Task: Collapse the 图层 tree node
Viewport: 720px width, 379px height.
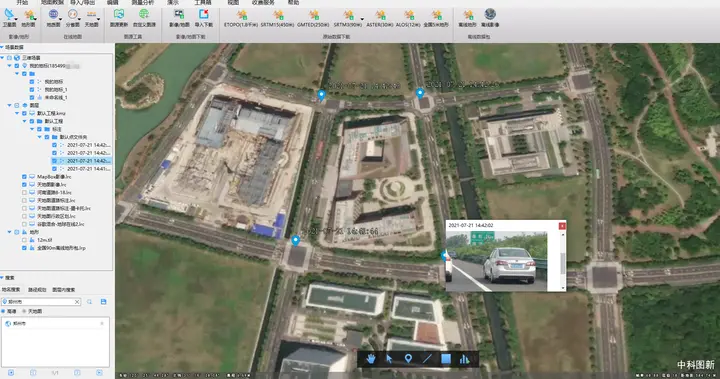Action: [9, 105]
